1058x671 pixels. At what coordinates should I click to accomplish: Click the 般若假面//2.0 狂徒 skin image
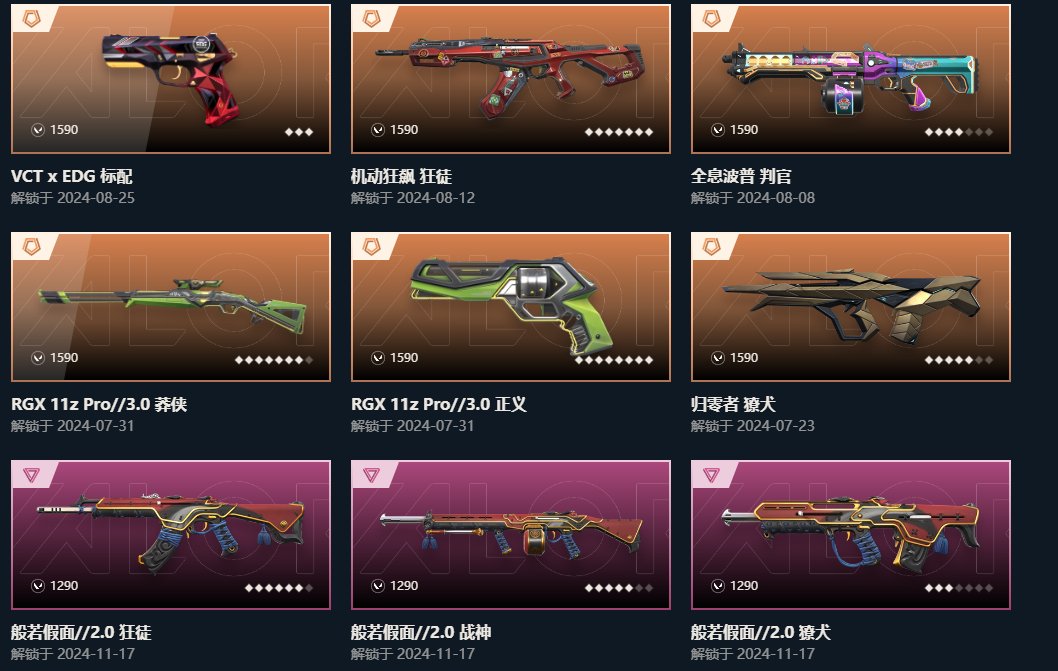coord(171,535)
